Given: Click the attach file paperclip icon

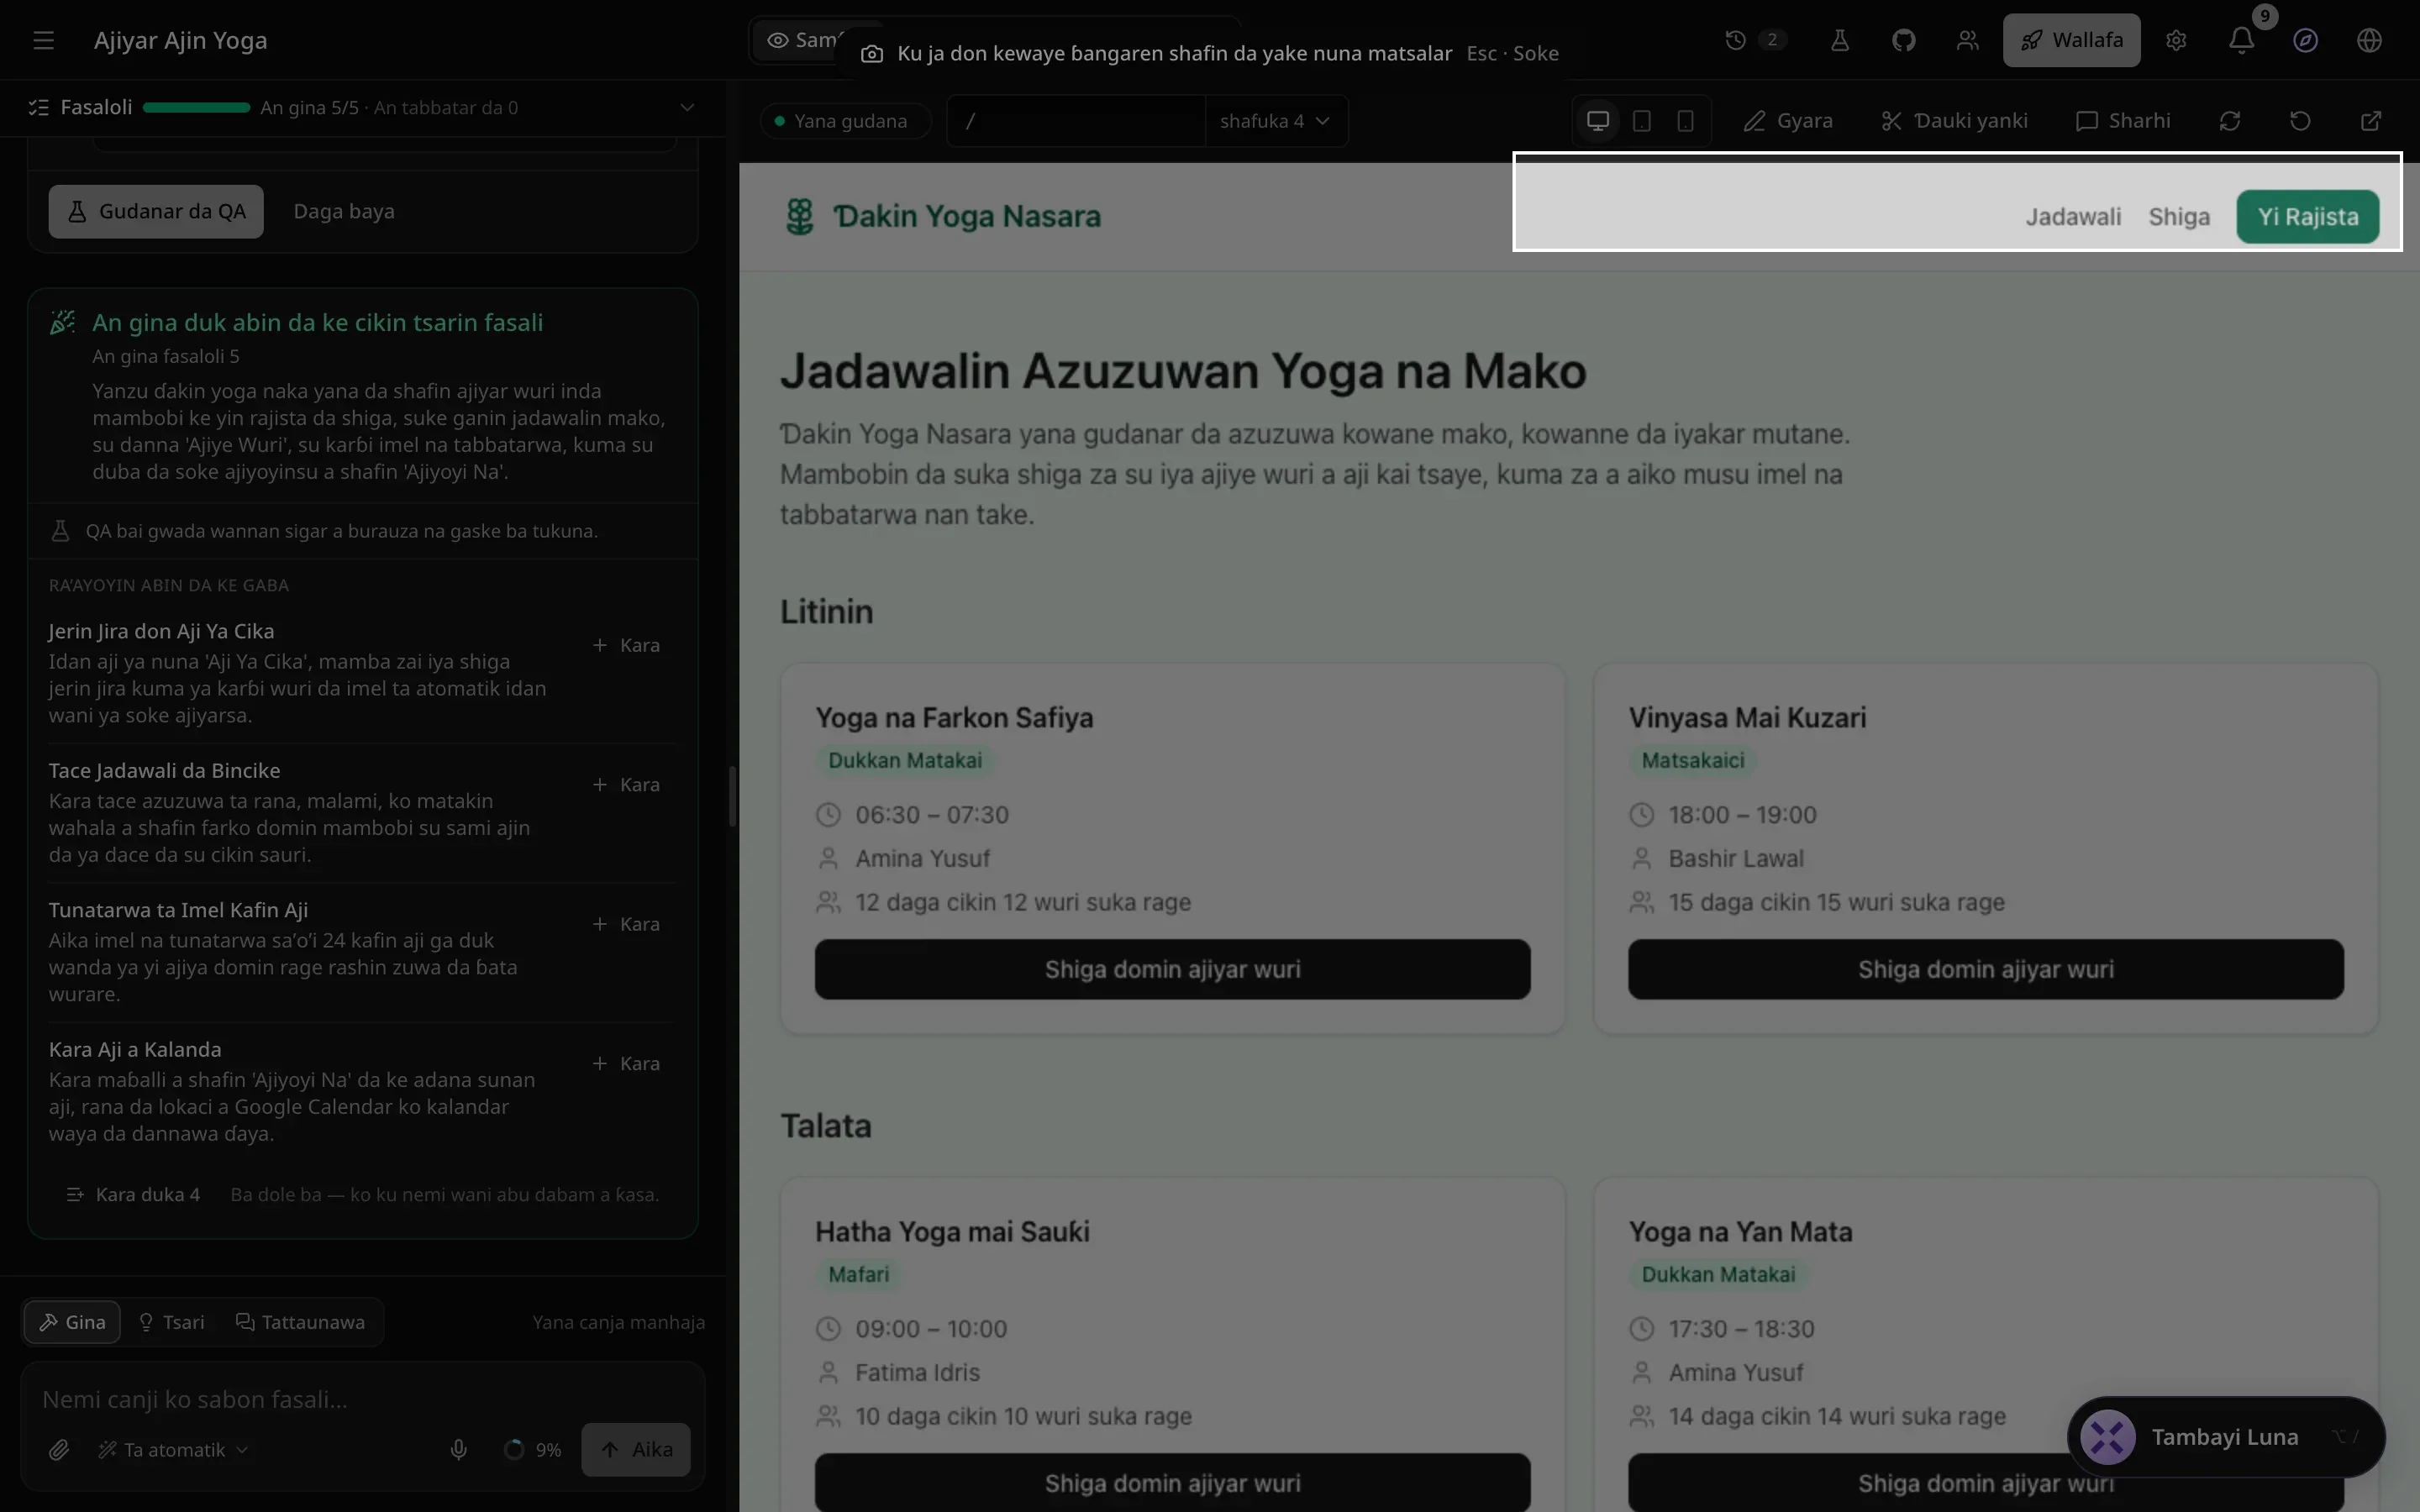Looking at the screenshot, I should coord(59,1449).
